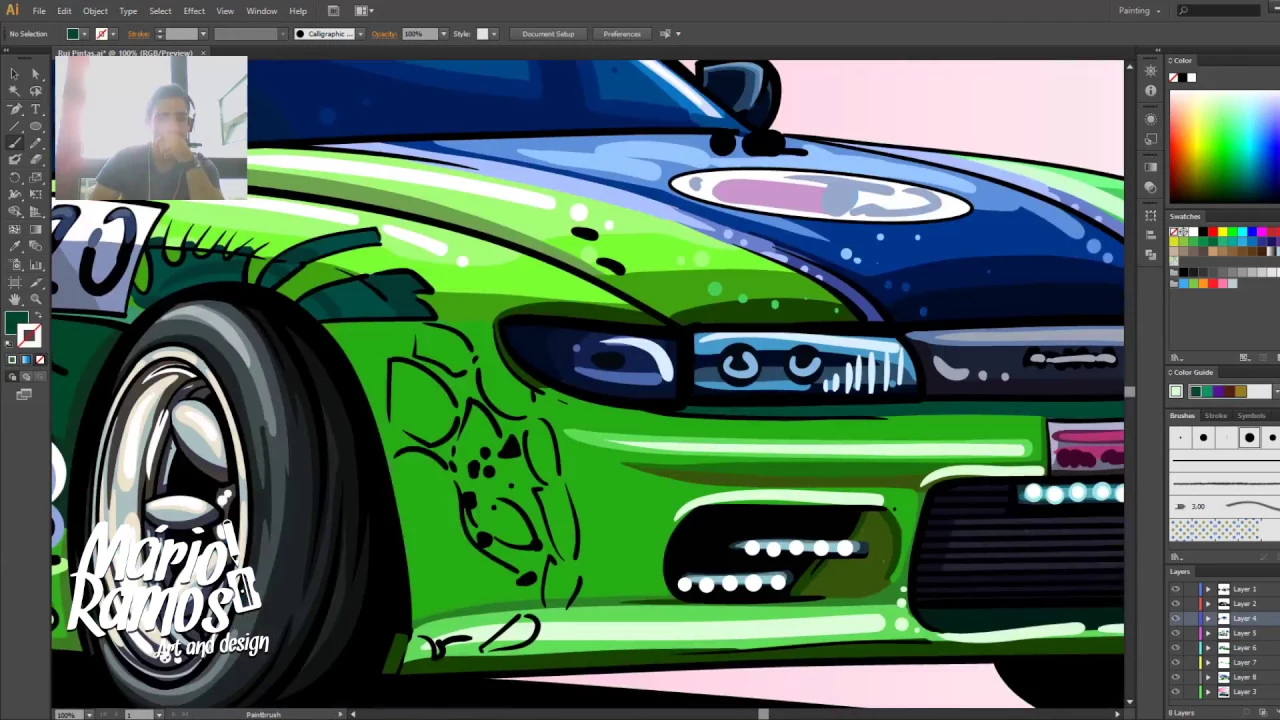Open the Style dropdown in control bar
Viewport: 1280px width, 720px height.
click(x=494, y=34)
